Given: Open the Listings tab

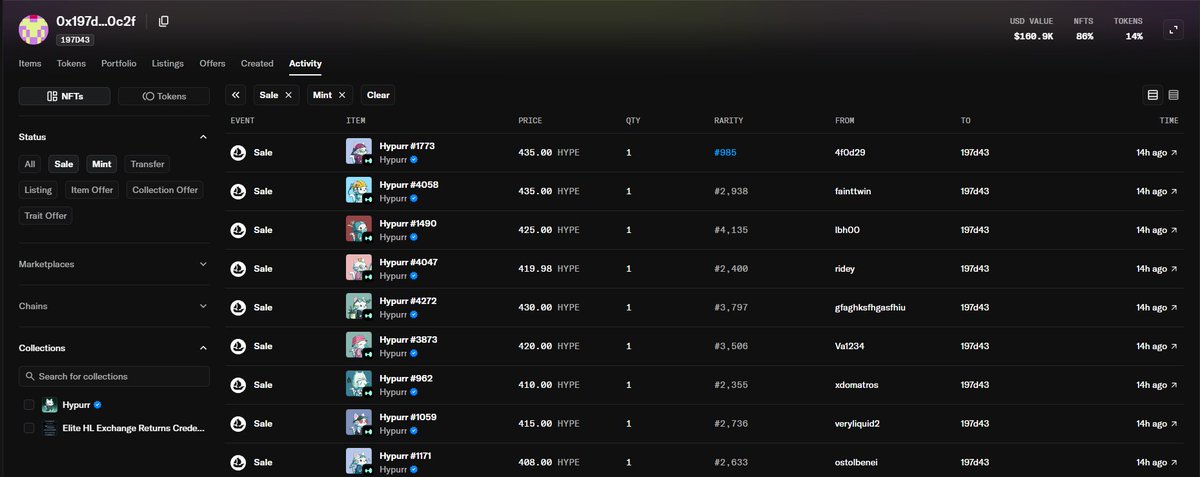Looking at the screenshot, I should 168,63.
